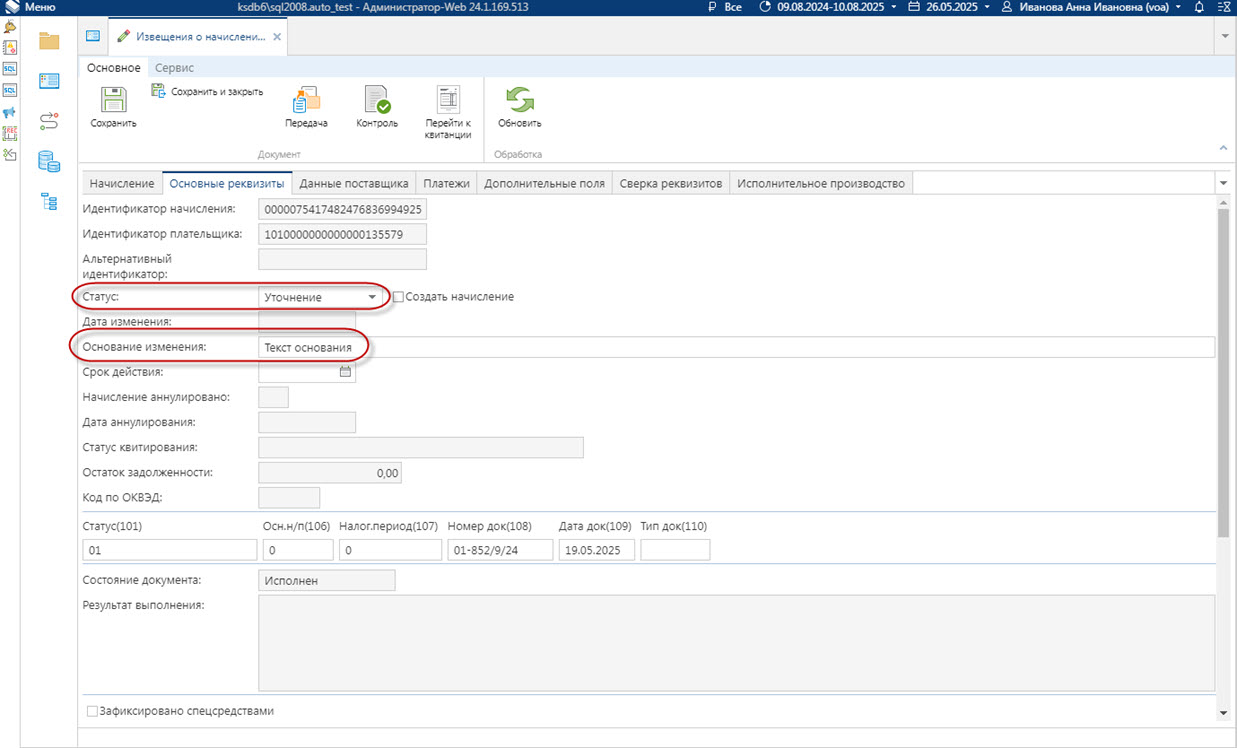
Task: Open the first SQL icon in the left strip
Action: pyautogui.click(x=9, y=69)
